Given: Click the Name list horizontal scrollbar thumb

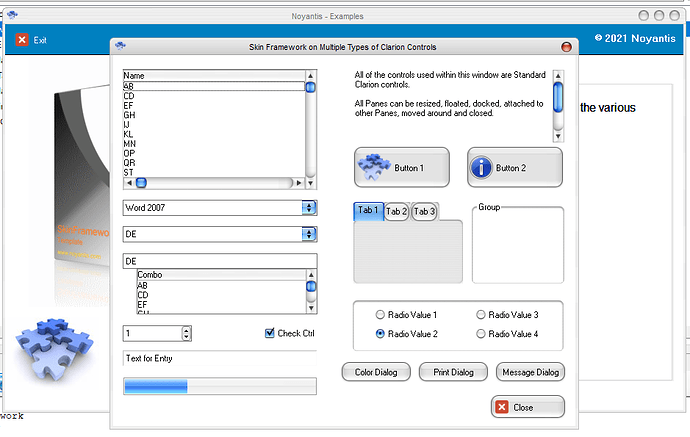Looking at the screenshot, I should coord(141,183).
